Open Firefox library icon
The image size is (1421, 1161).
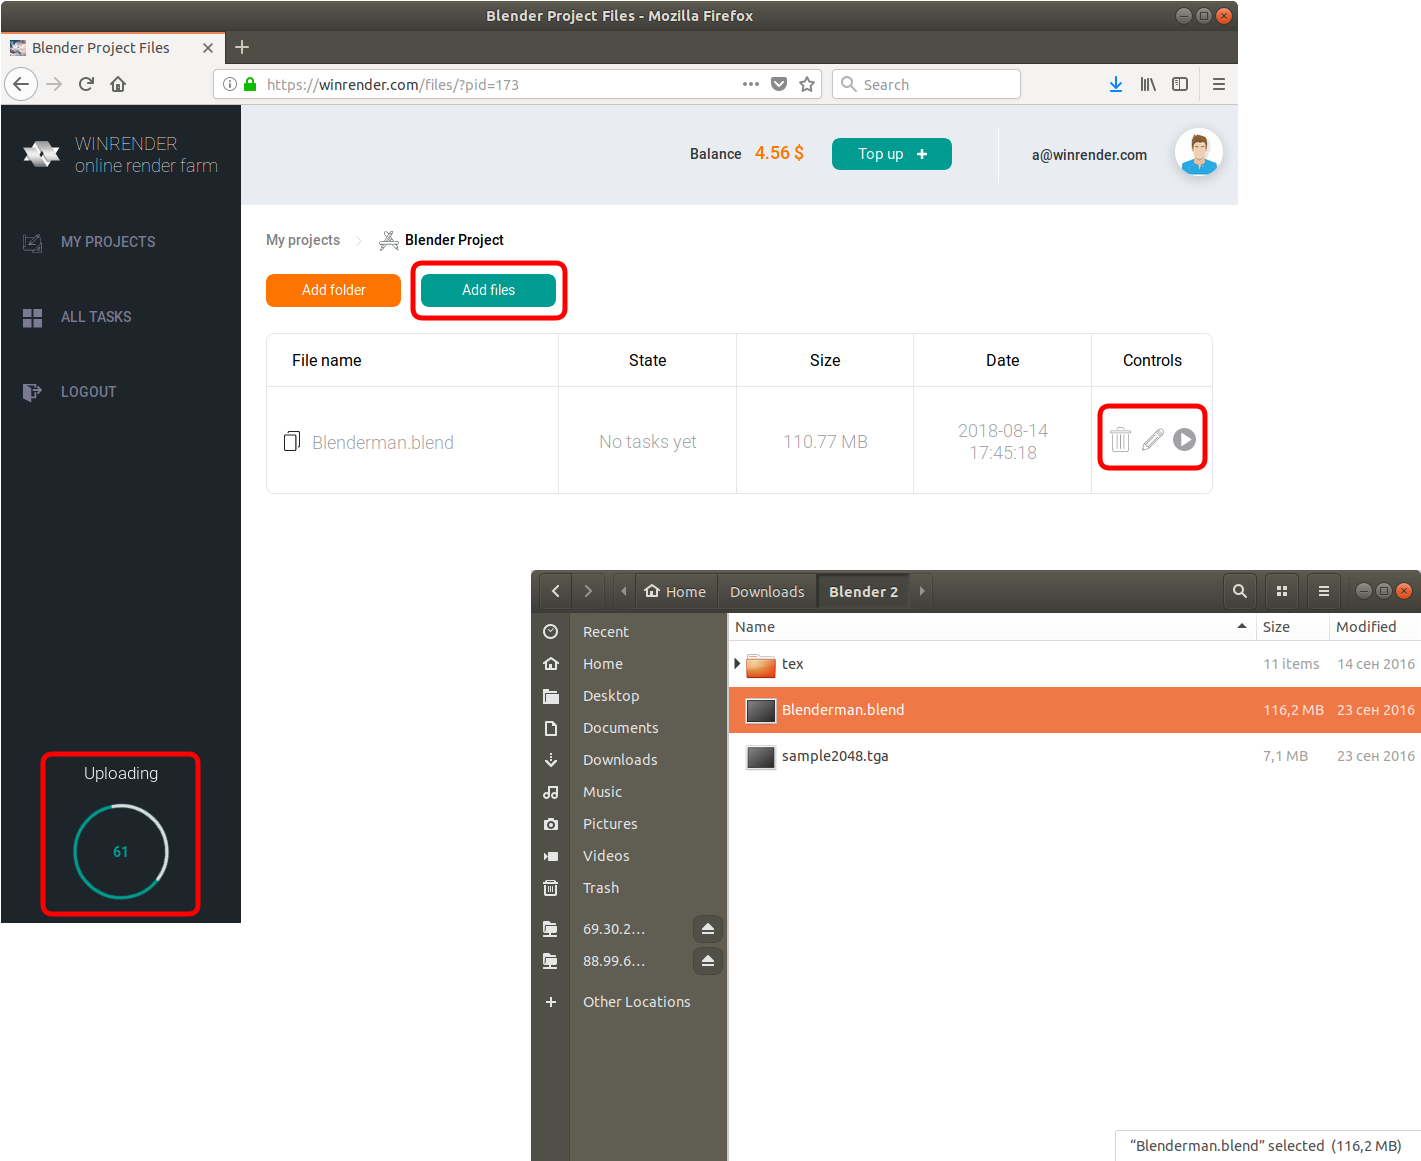1148,84
